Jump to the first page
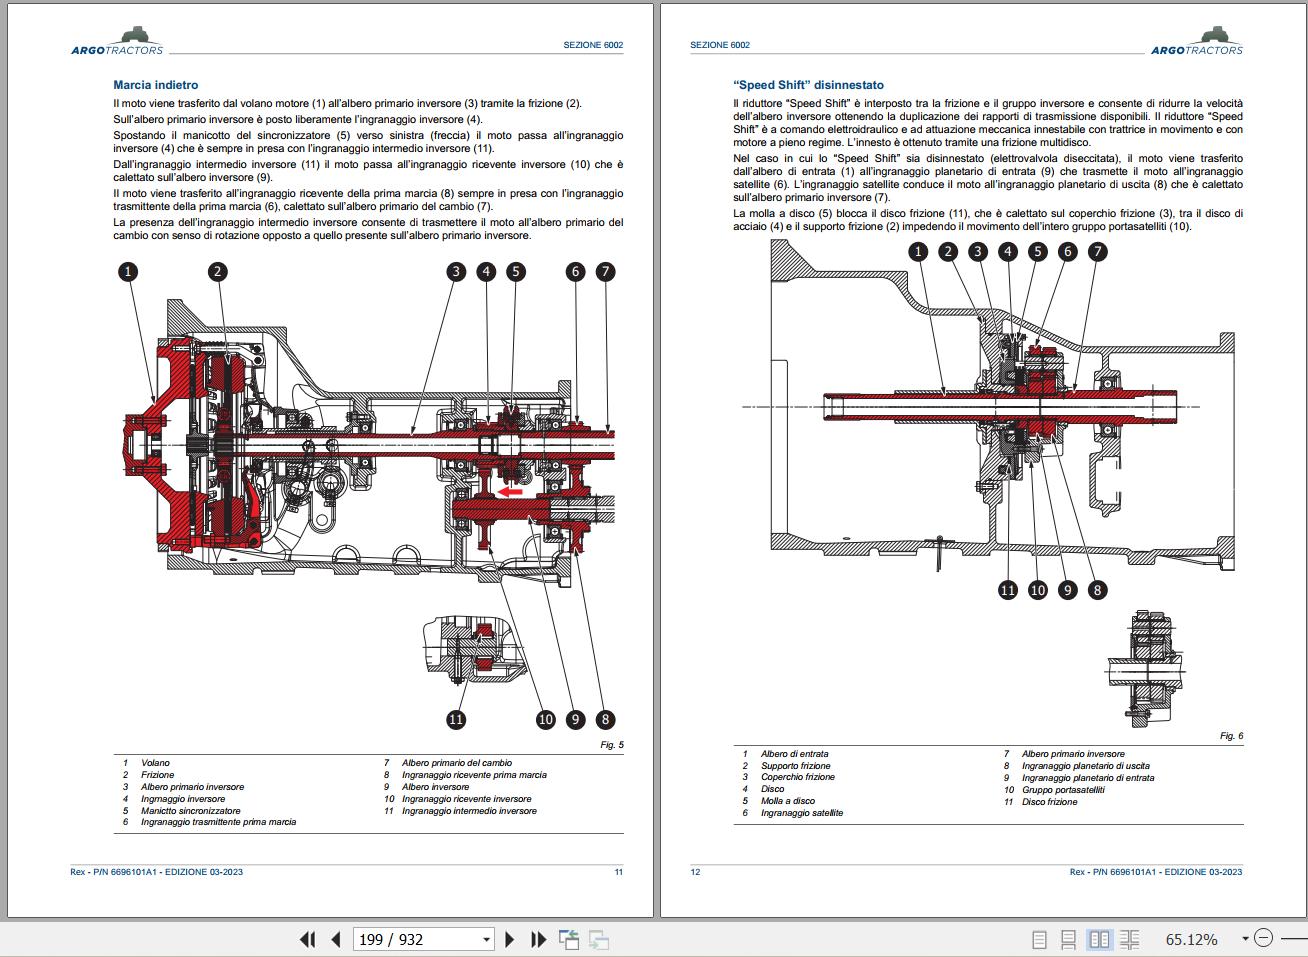This screenshot has height=957, width=1308. [307, 939]
